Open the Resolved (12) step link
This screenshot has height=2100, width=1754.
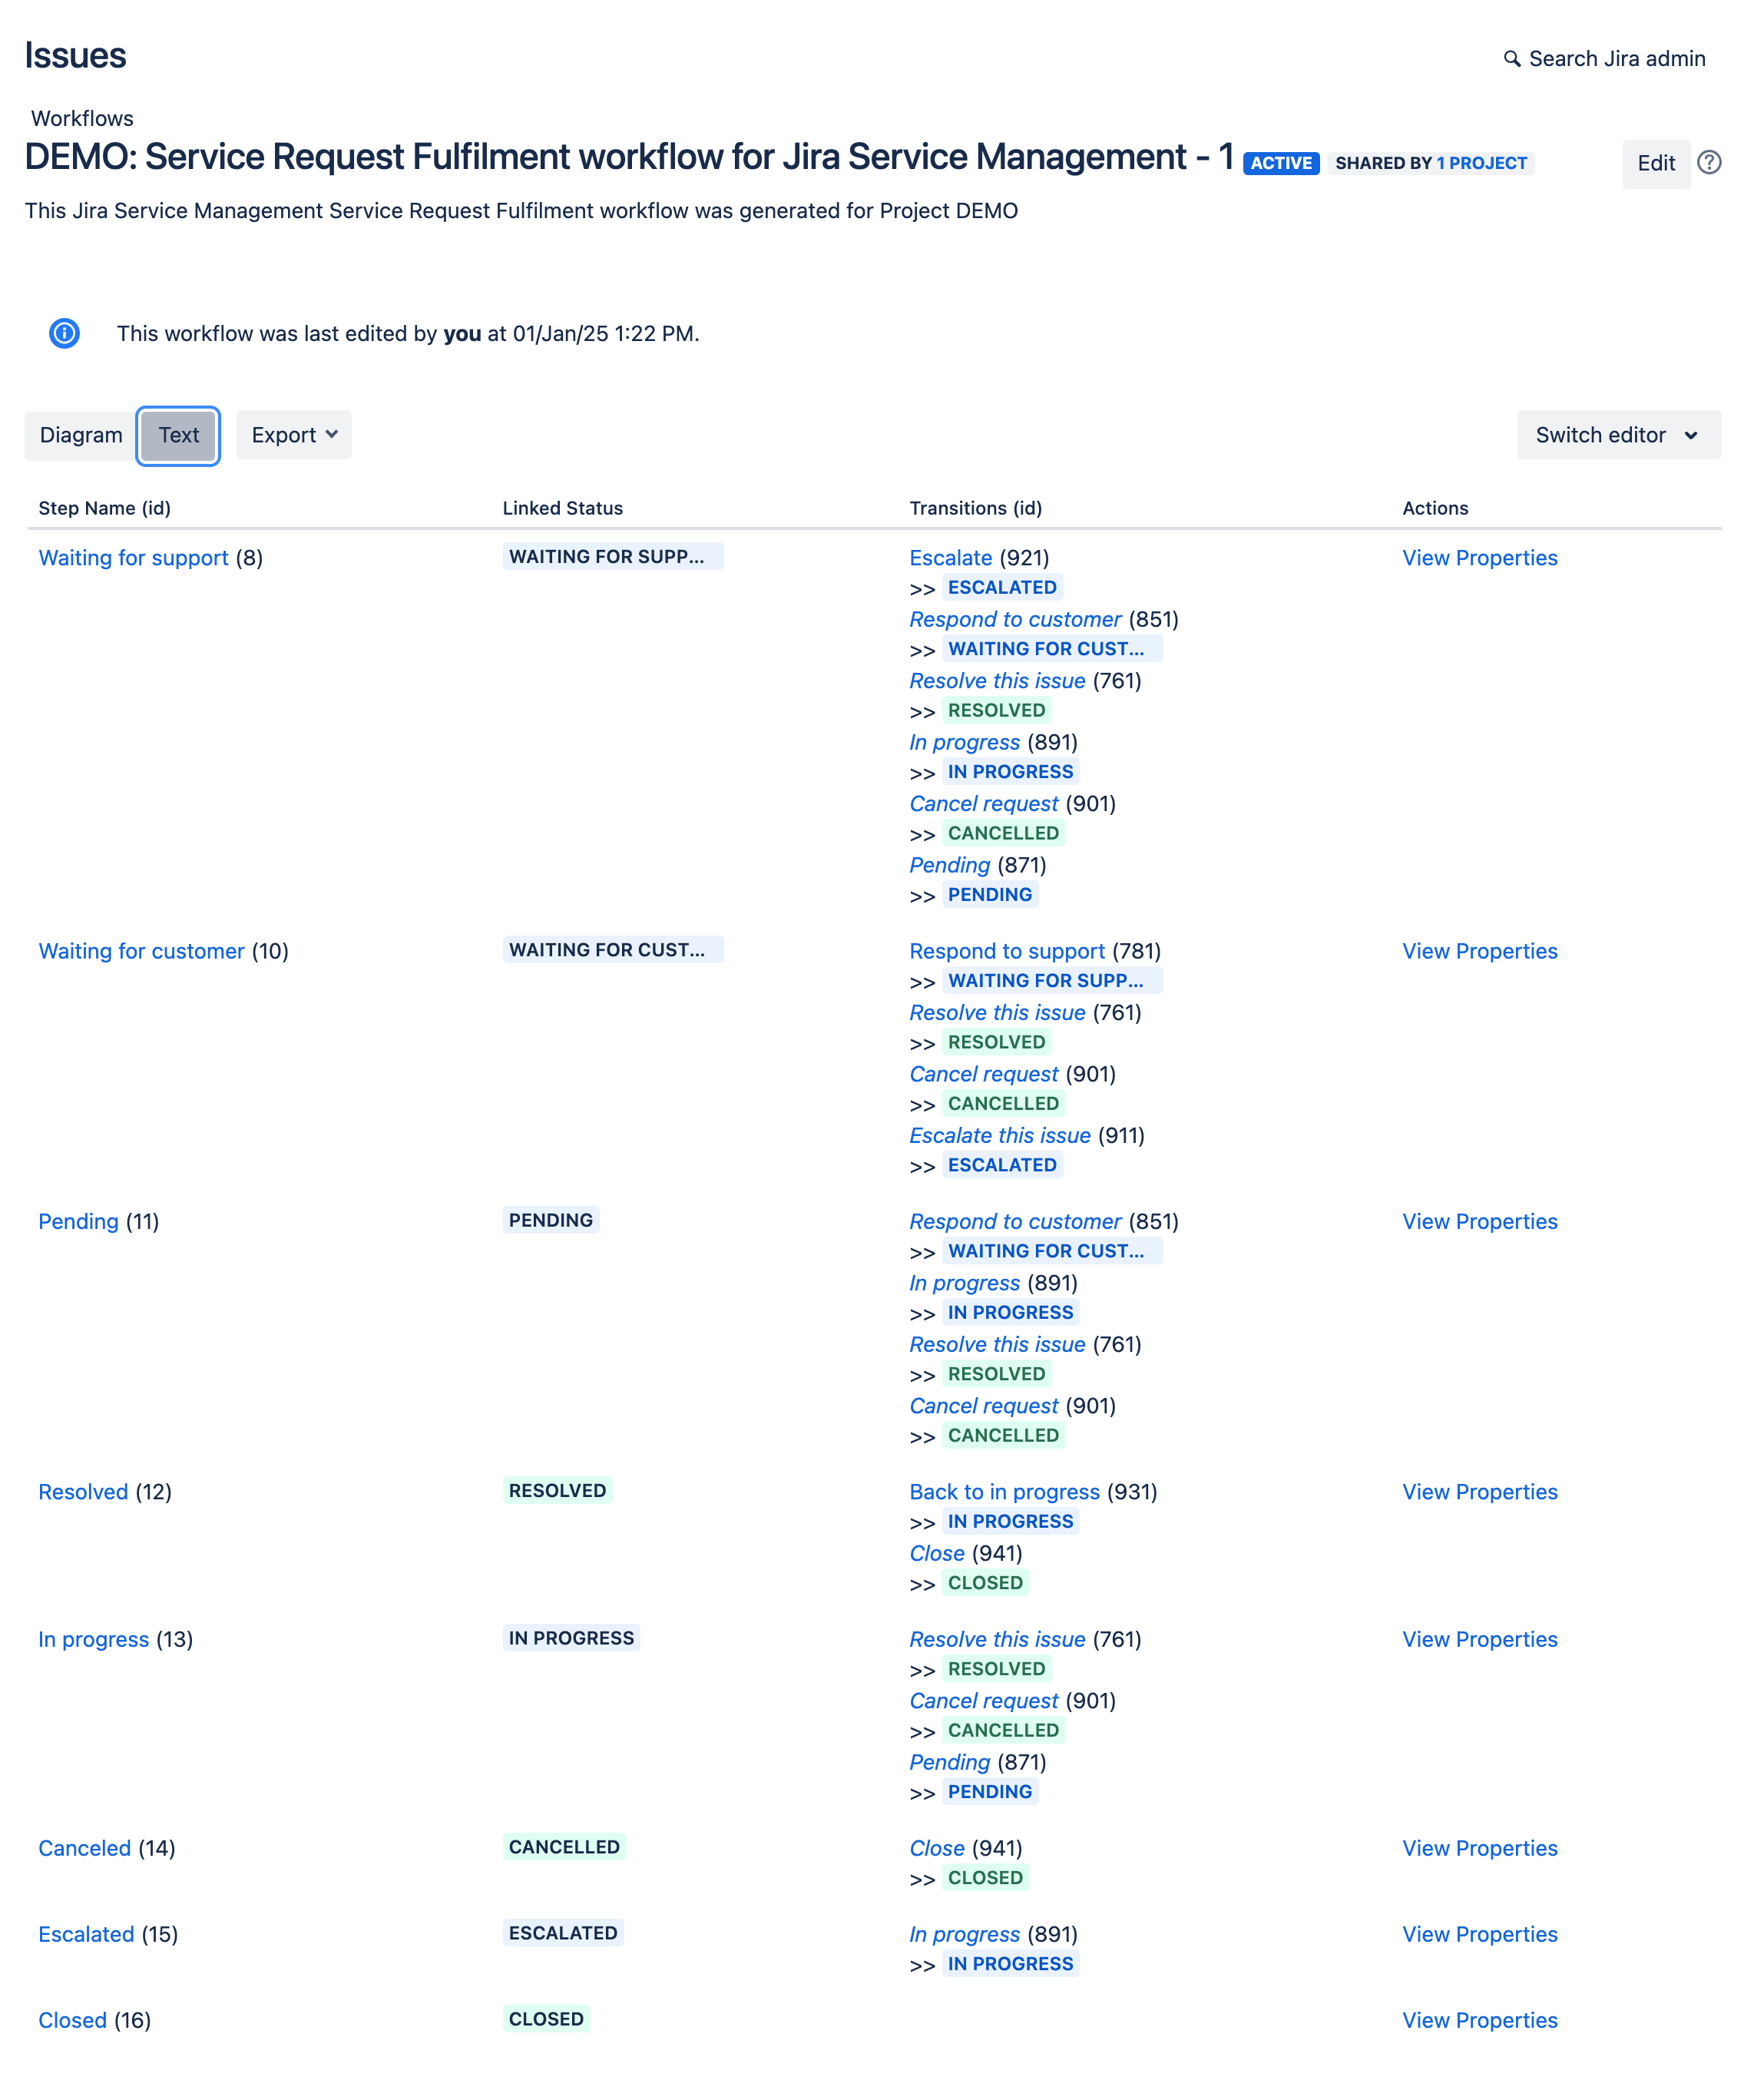[83, 1491]
